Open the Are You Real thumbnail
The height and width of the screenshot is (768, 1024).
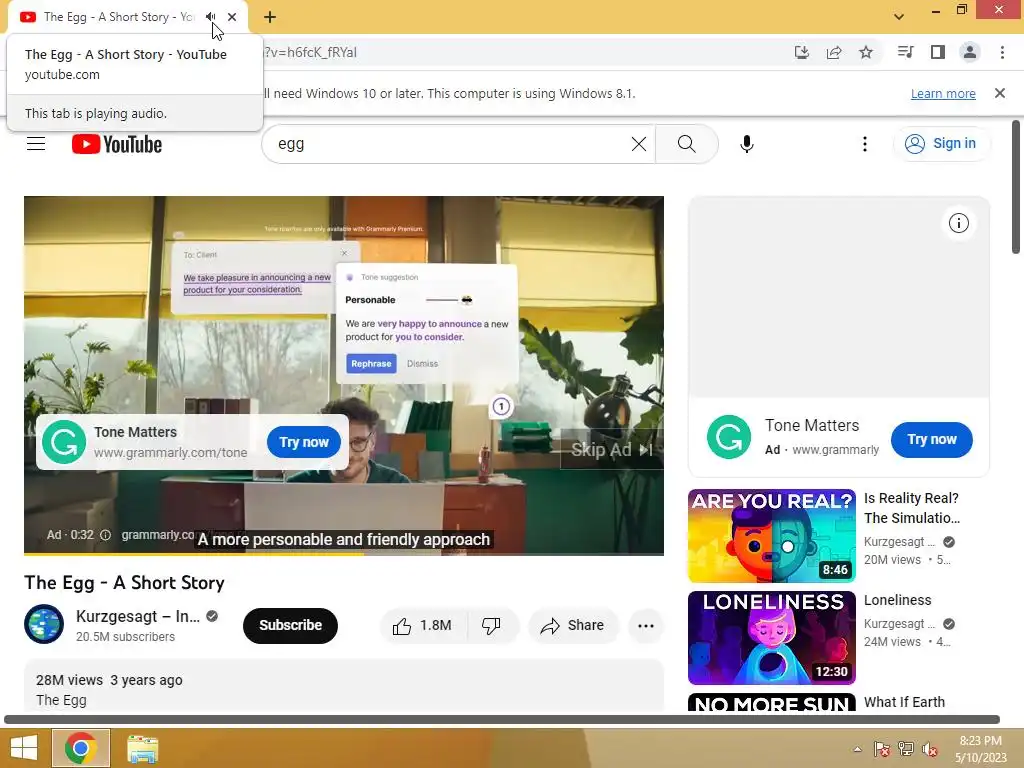click(x=772, y=536)
